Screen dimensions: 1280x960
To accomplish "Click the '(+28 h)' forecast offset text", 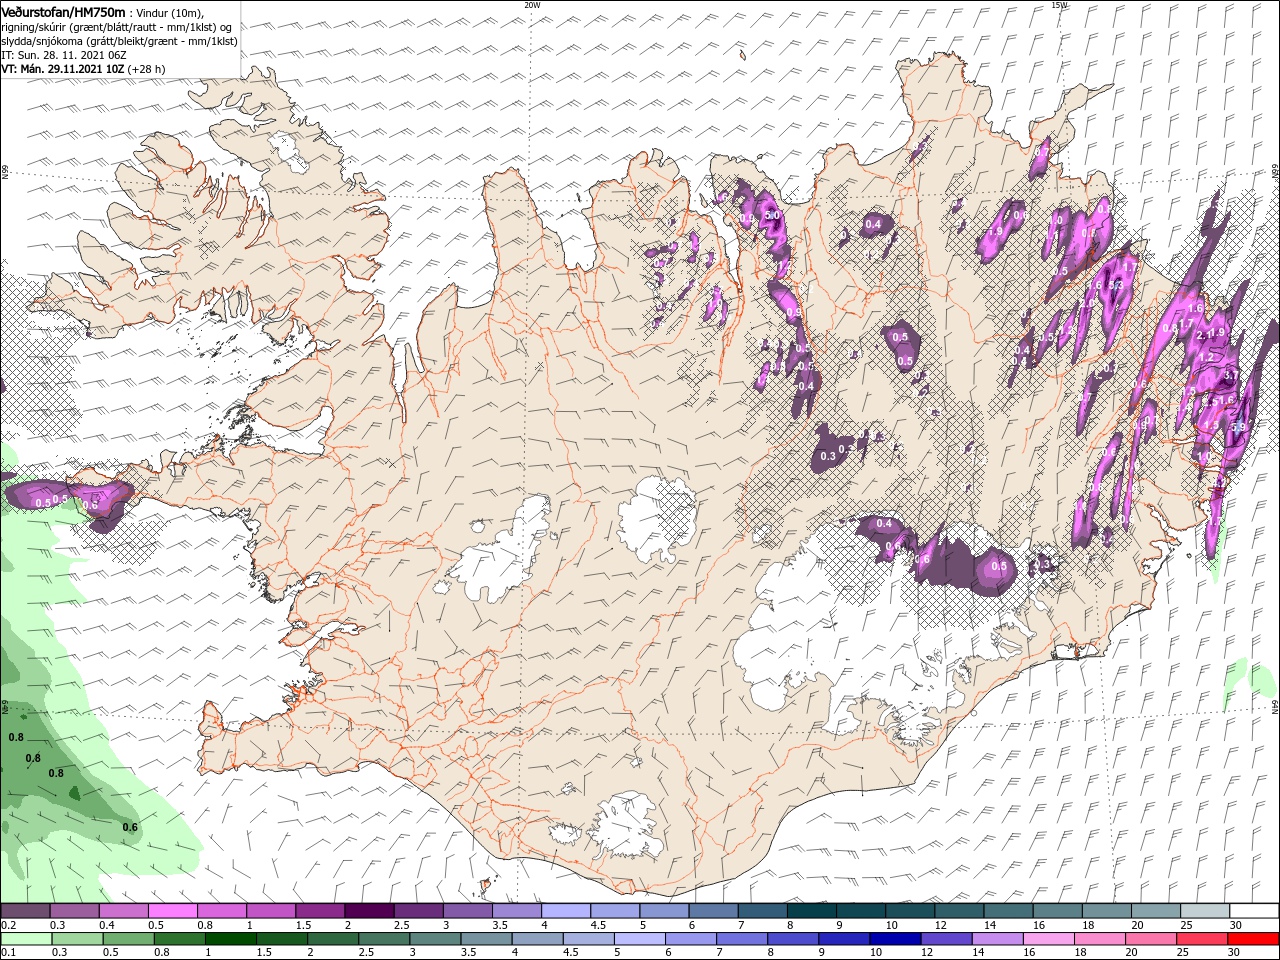I will pos(146,69).
